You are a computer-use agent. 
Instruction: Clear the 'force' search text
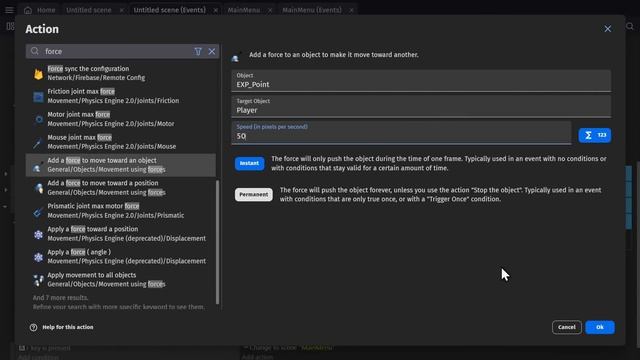tap(212, 51)
